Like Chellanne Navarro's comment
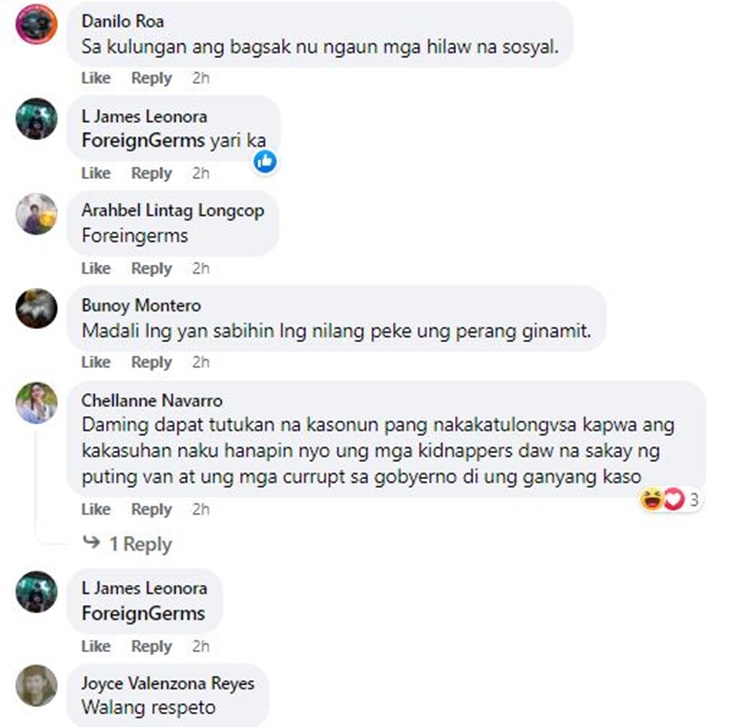This screenshot has width=750, height=727. 96,509
